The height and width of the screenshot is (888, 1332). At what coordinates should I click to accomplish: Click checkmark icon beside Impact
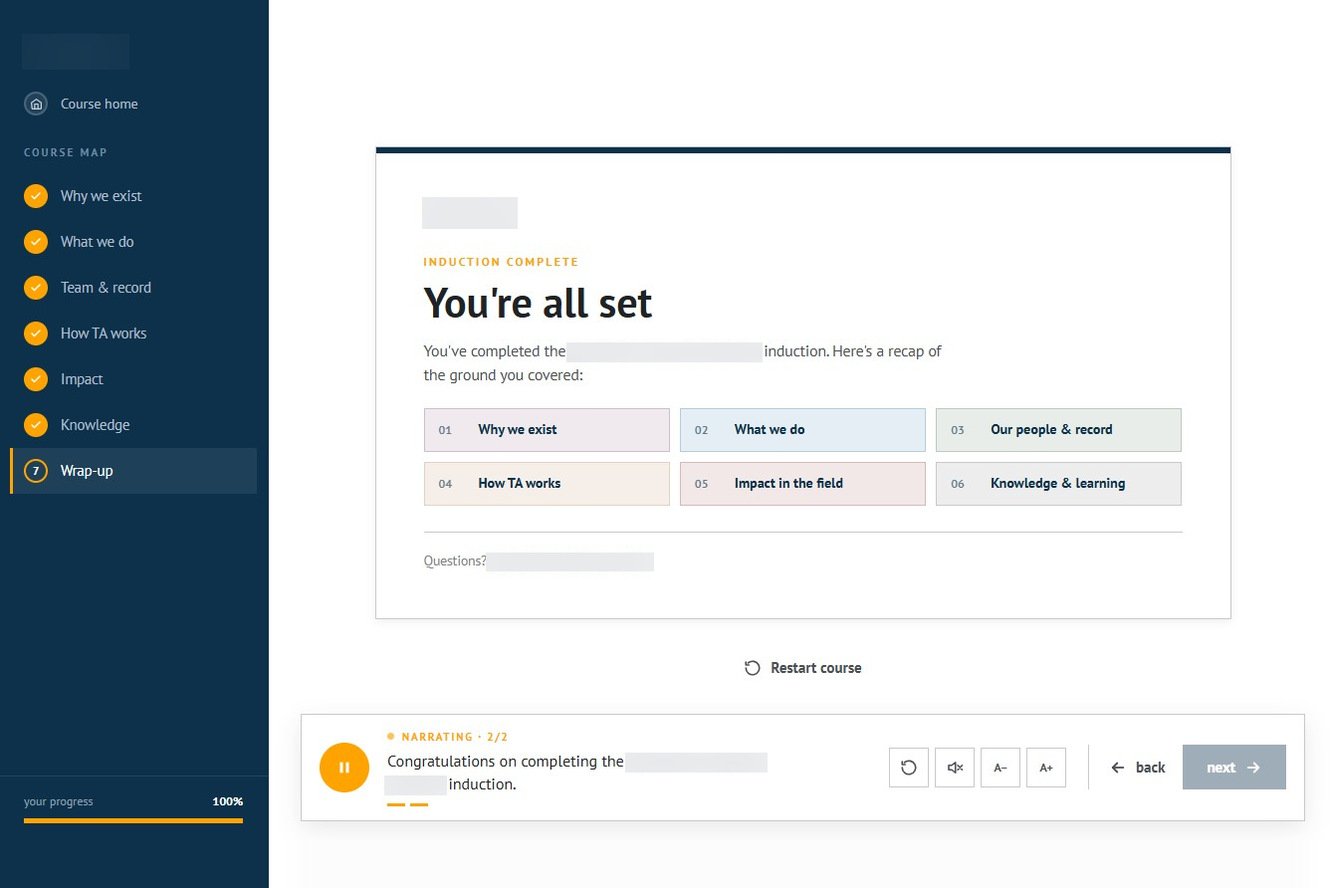click(x=36, y=380)
